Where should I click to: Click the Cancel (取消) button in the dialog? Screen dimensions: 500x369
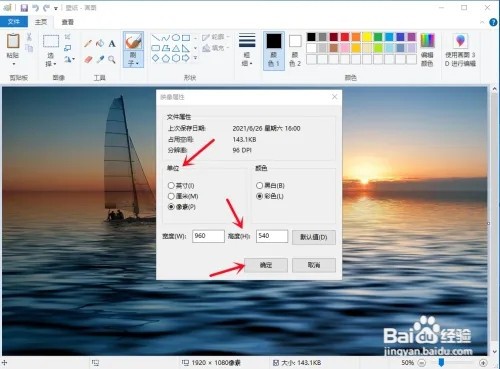[x=314, y=265]
